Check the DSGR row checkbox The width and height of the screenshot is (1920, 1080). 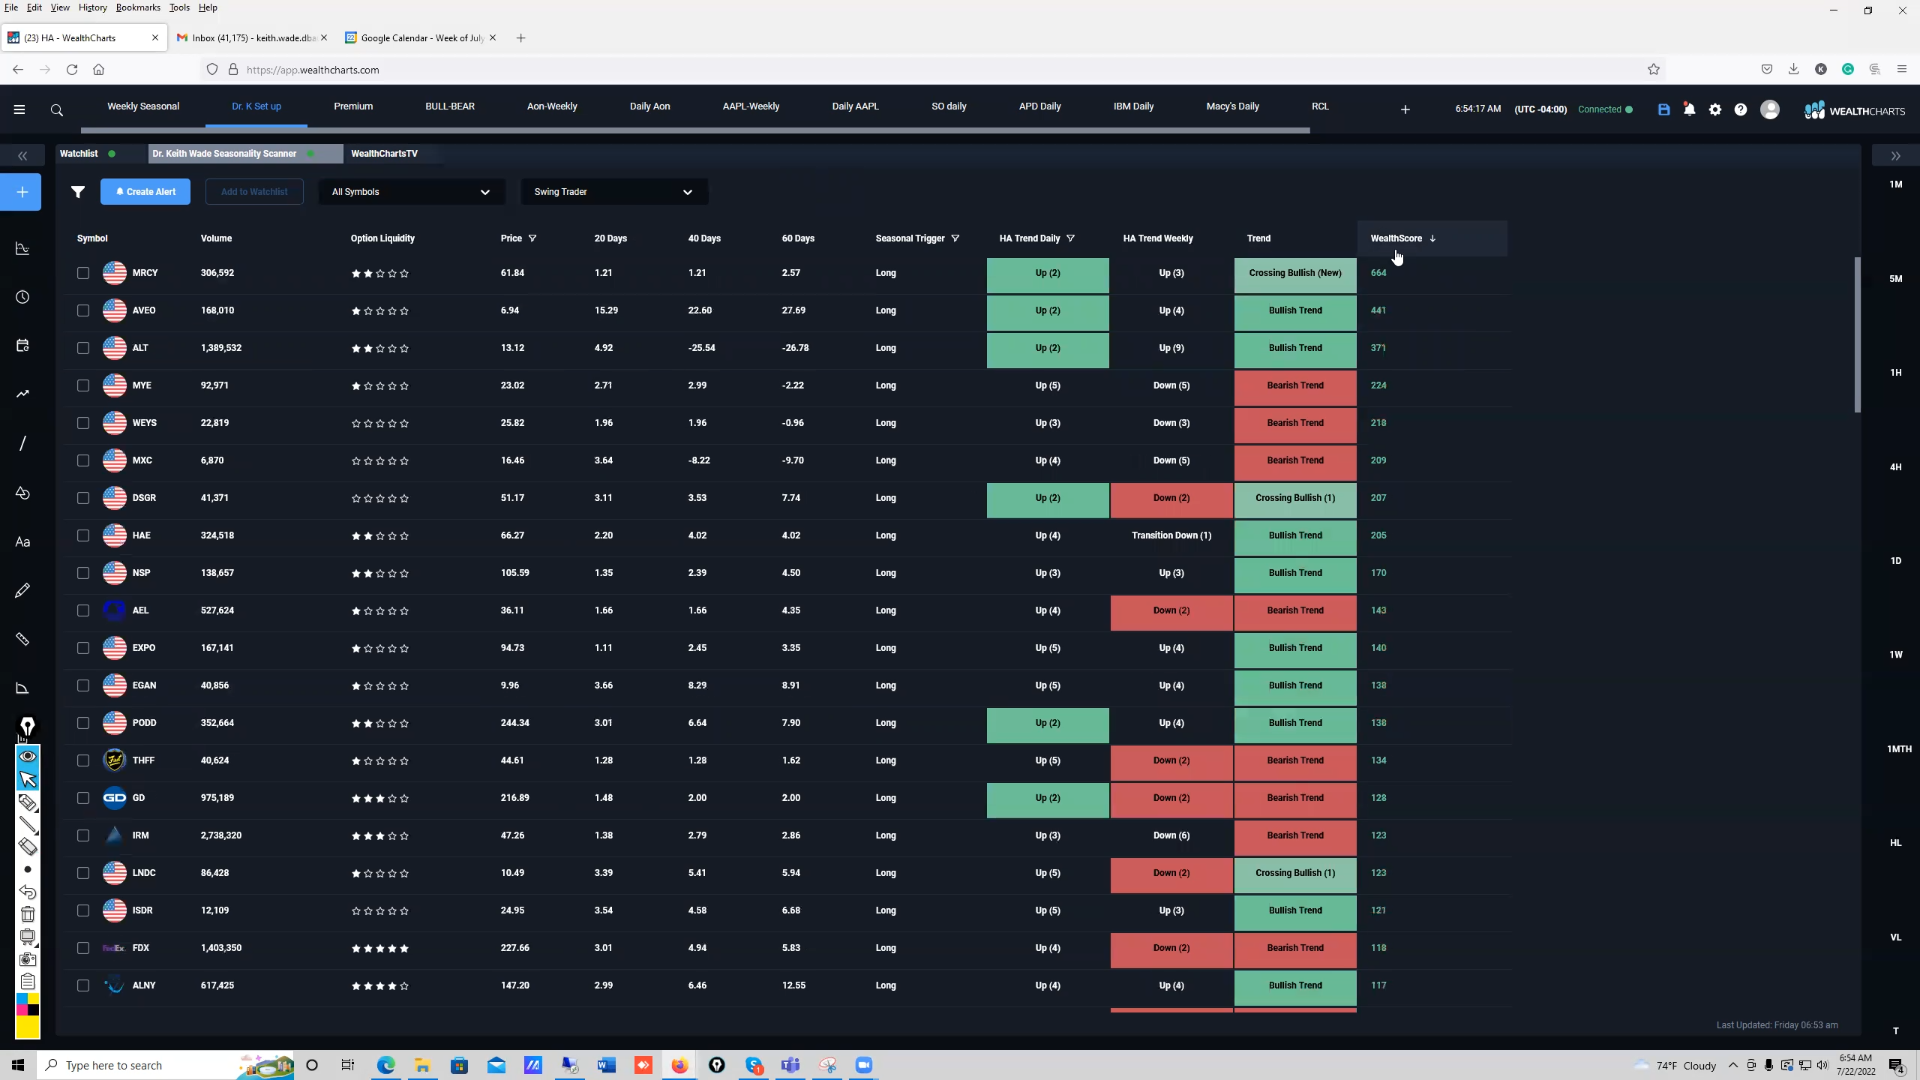pos(83,498)
